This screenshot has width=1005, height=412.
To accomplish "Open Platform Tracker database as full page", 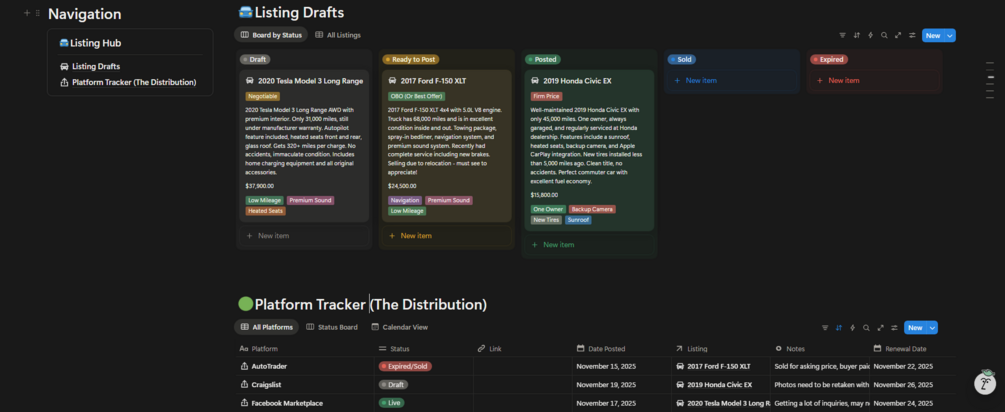I will [880, 327].
